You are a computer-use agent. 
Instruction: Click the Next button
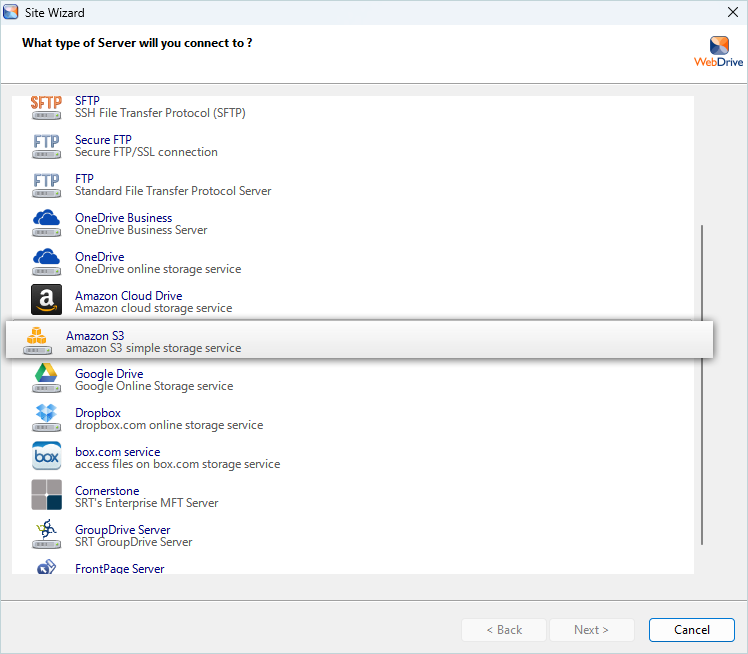coord(591,630)
